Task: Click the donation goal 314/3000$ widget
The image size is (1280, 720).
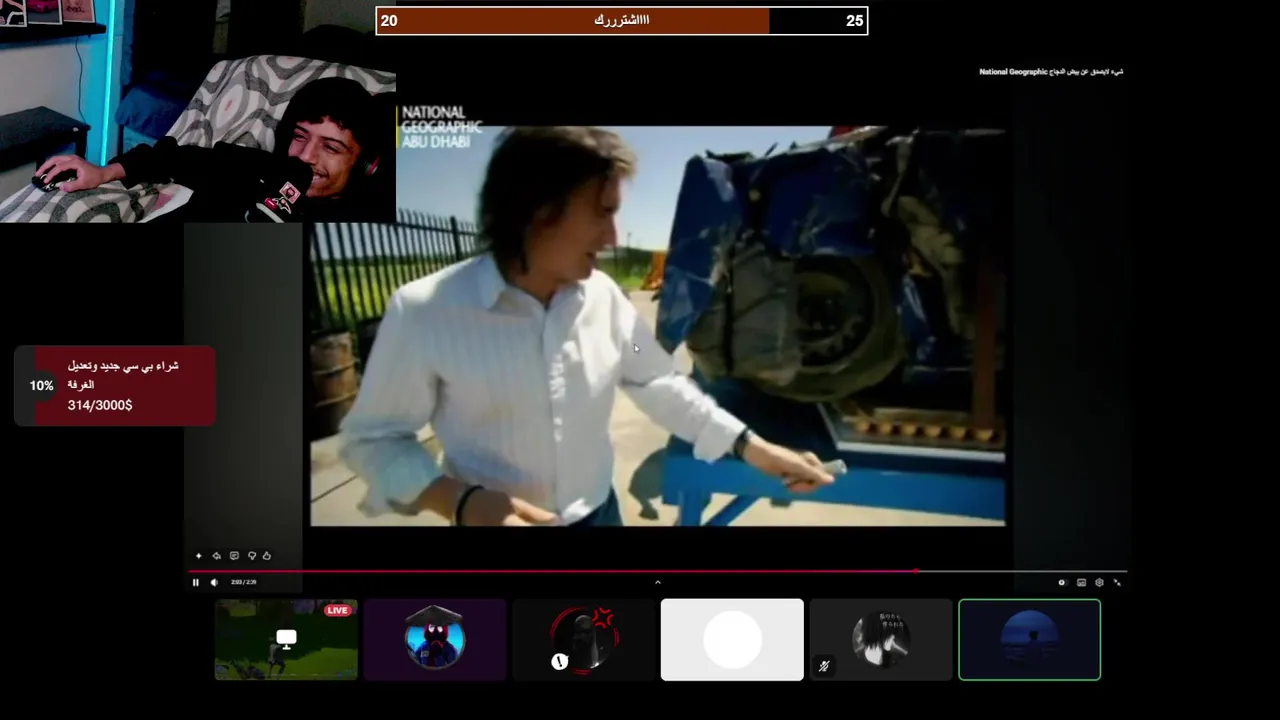Action: (115, 386)
